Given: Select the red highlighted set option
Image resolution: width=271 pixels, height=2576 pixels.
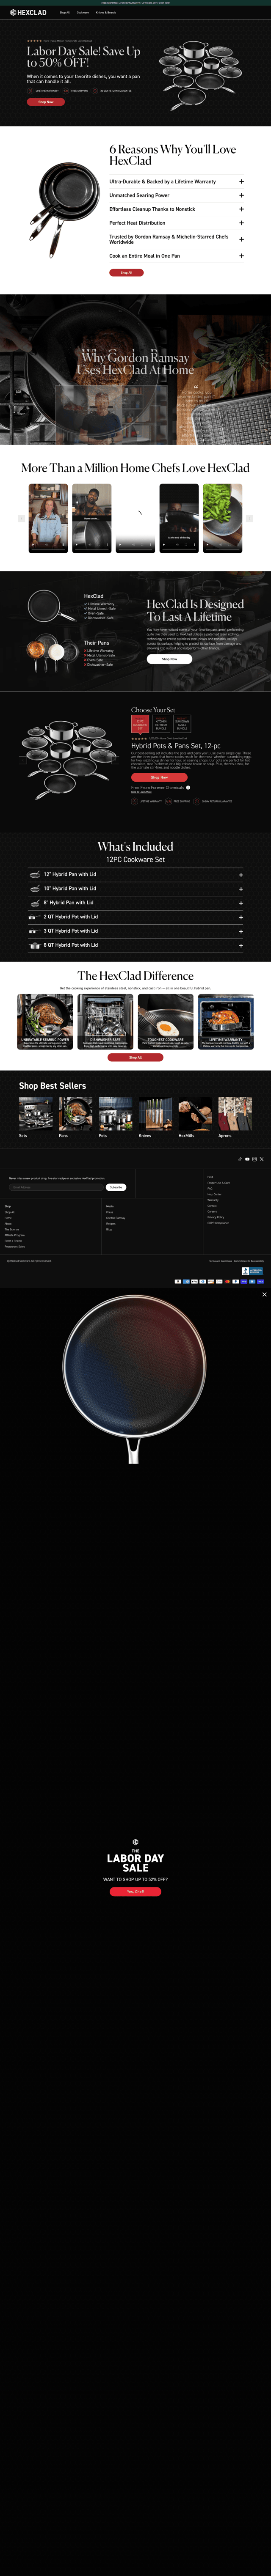Looking at the screenshot, I should (140, 724).
